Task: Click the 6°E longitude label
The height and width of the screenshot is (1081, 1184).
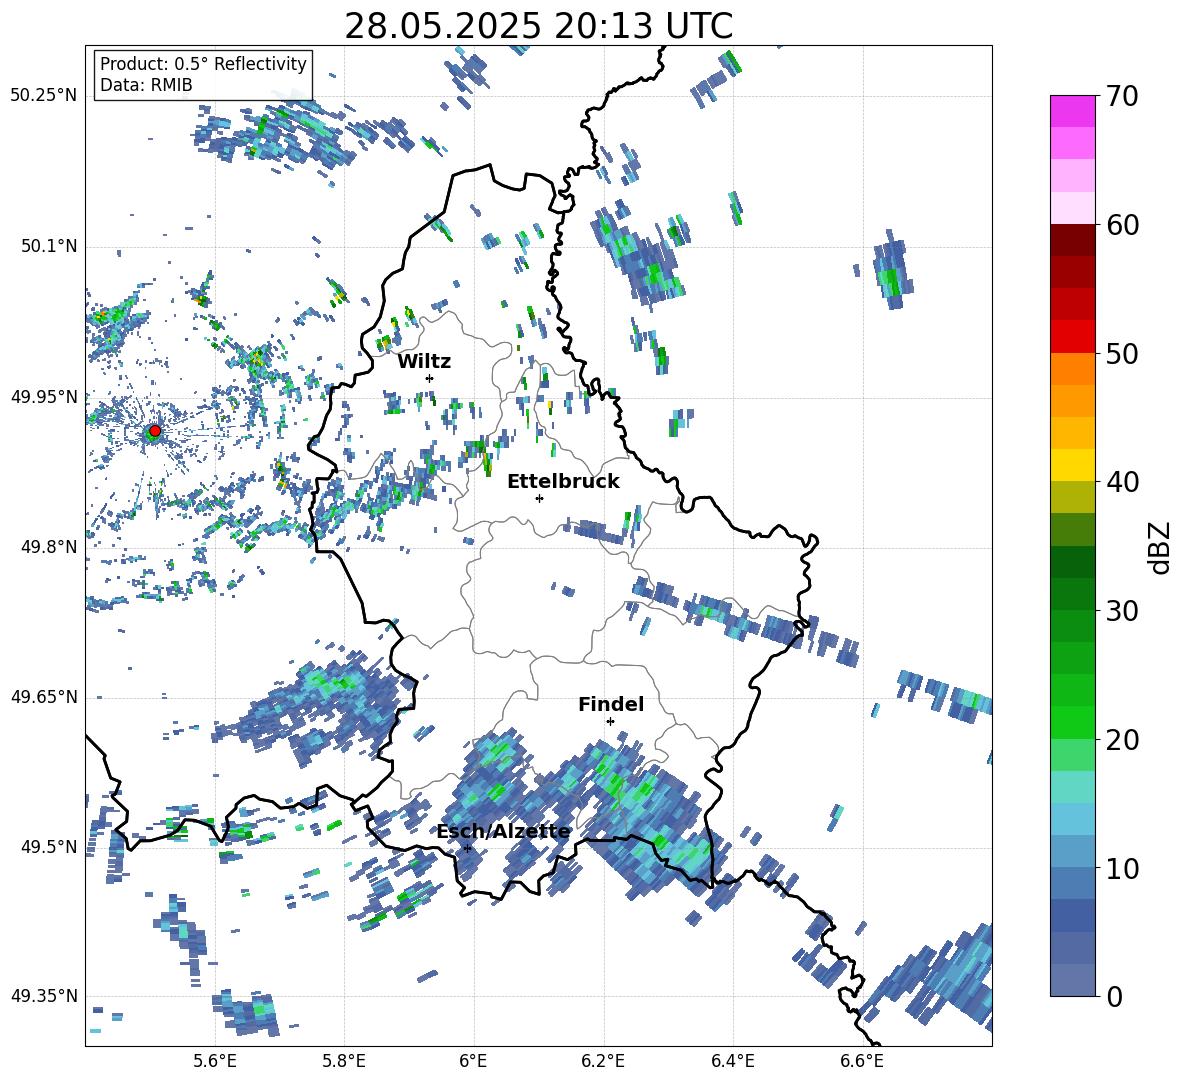Action: point(473,1061)
